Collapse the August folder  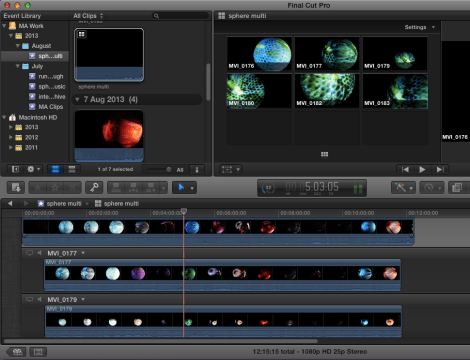(18, 46)
